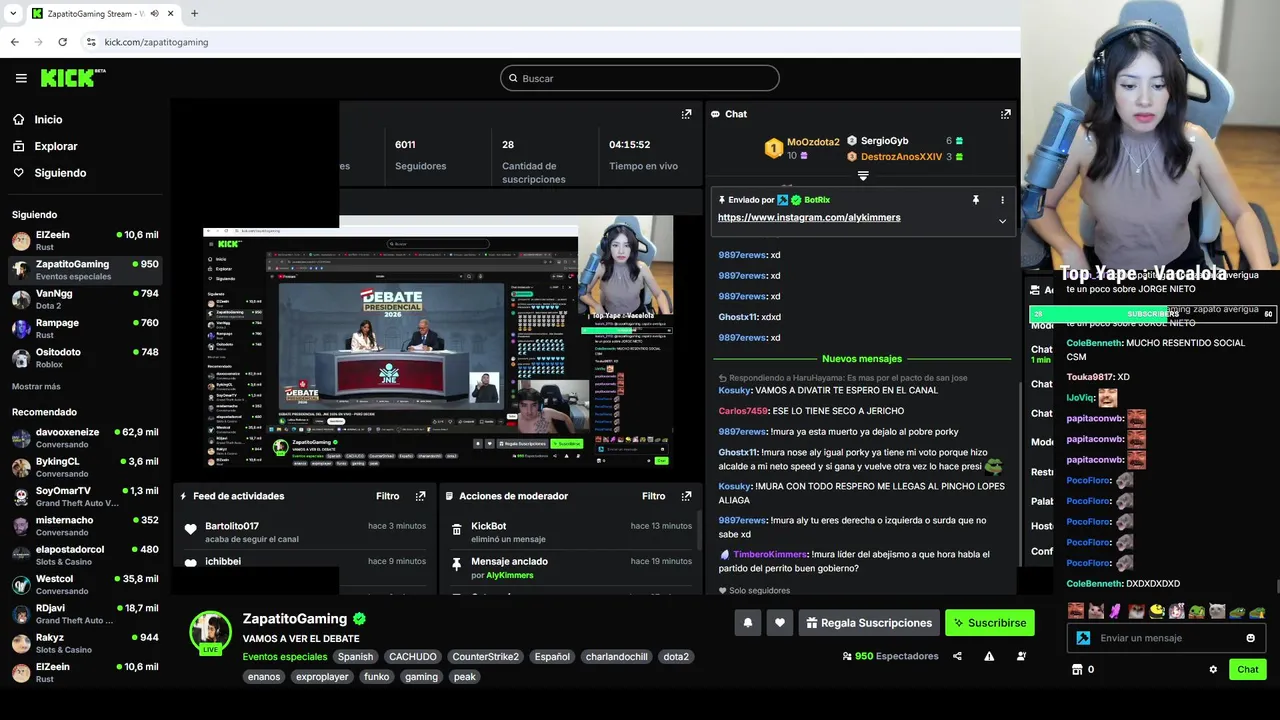This screenshot has width=1280, height=720.
Task: Click the green Suscribirse button
Action: tap(990, 622)
